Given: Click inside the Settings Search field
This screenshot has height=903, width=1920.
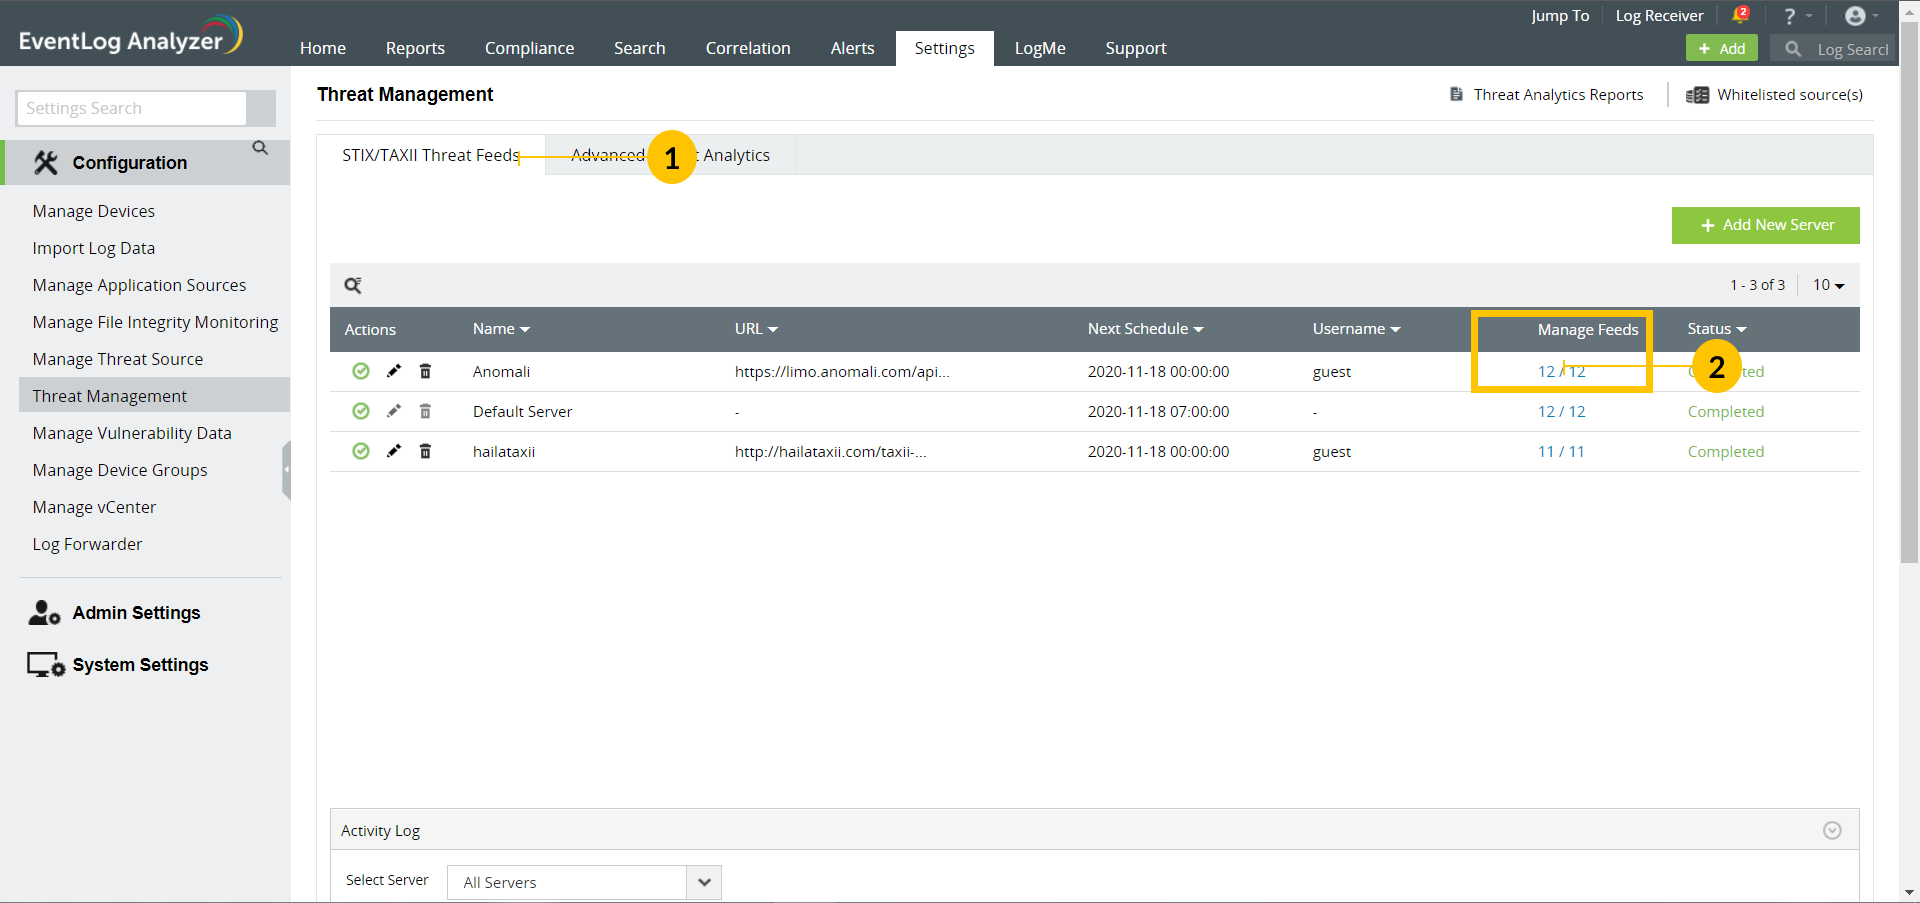Looking at the screenshot, I should (x=130, y=108).
